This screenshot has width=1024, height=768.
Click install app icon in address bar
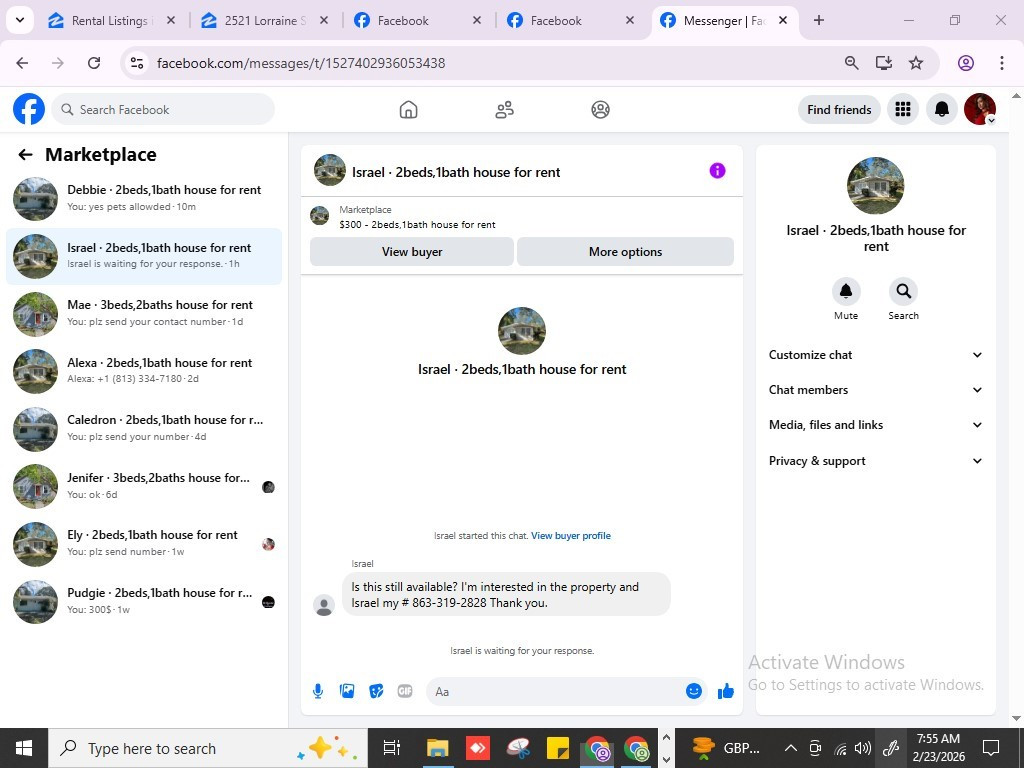pos(884,63)
